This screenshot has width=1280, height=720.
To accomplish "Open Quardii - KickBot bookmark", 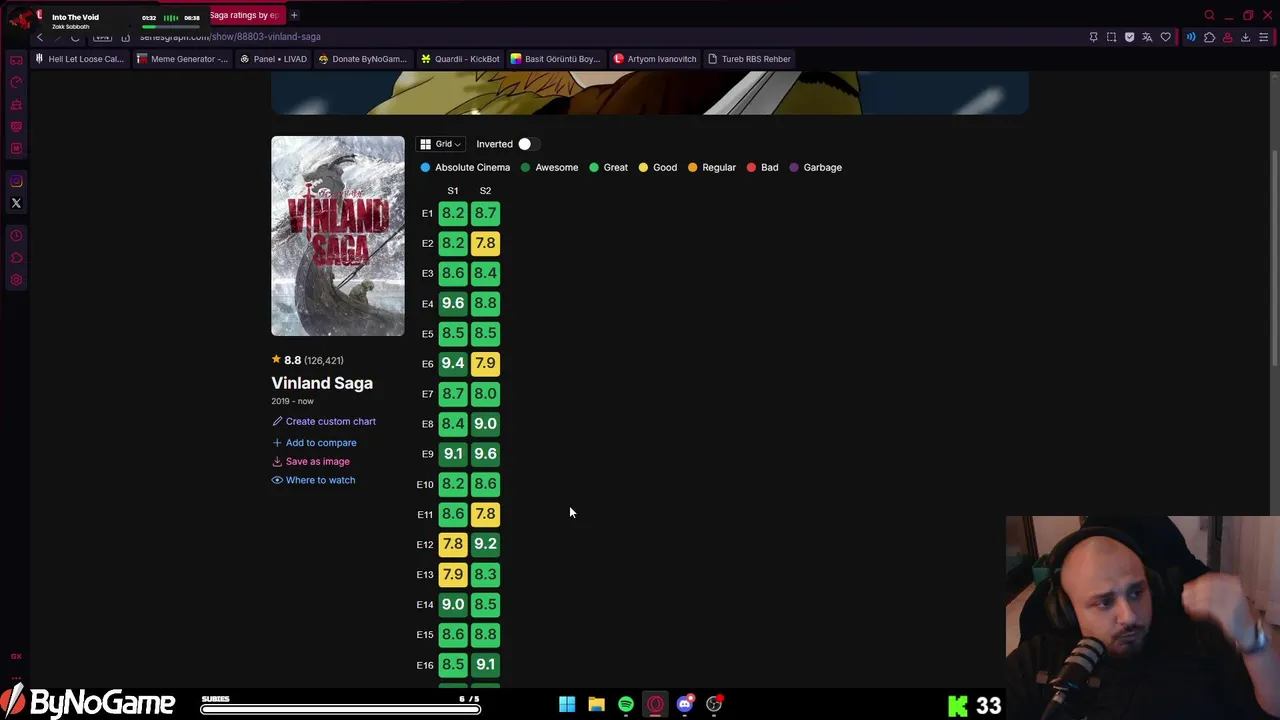I will 460,59.
